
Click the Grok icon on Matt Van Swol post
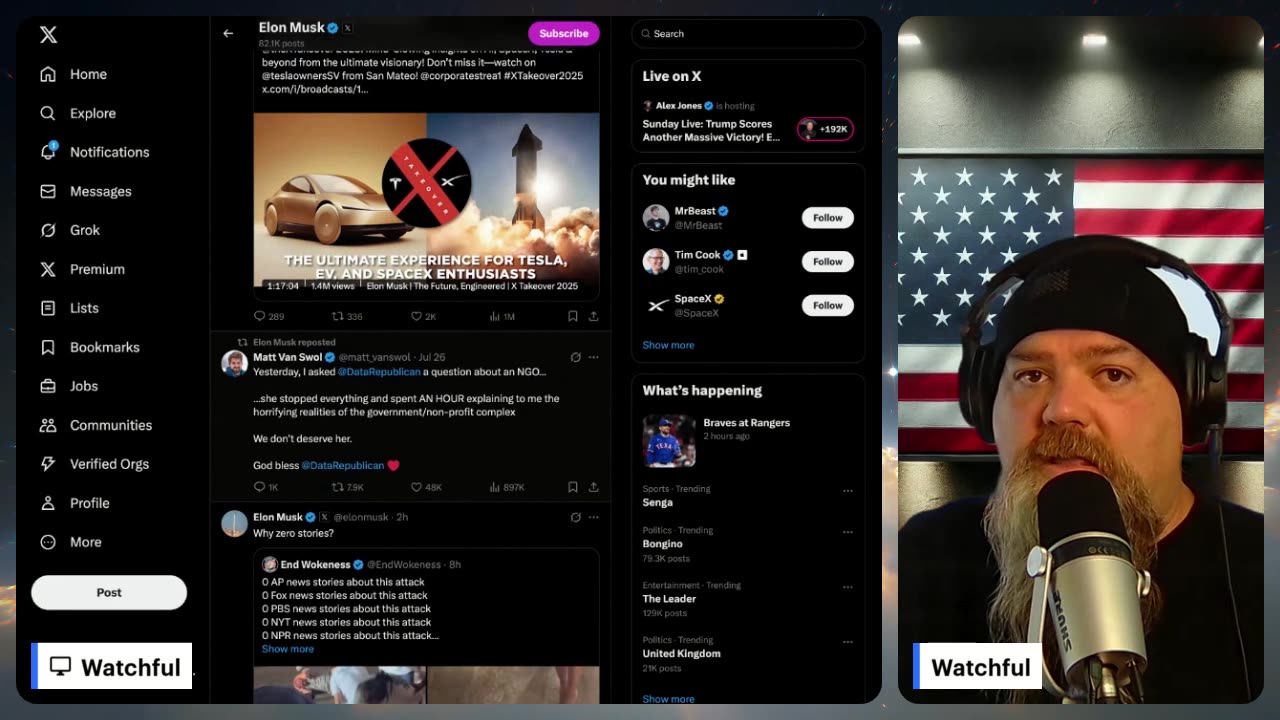tap(575, 357)
